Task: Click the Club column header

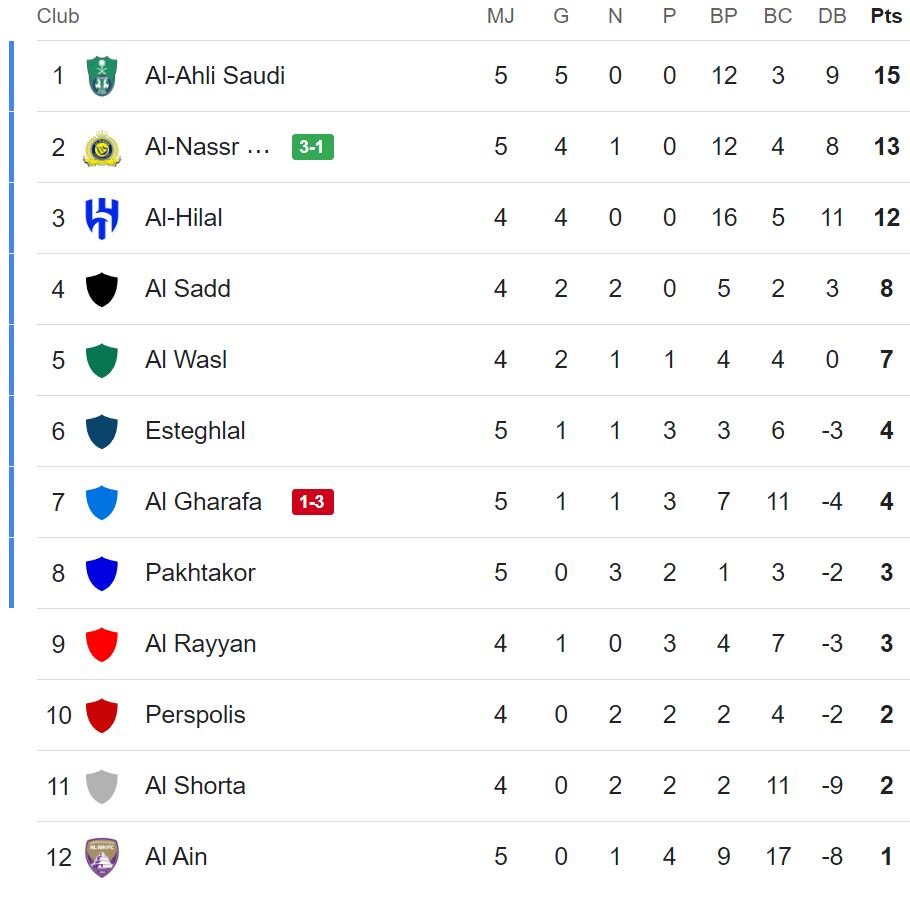Action: (58, 16)
